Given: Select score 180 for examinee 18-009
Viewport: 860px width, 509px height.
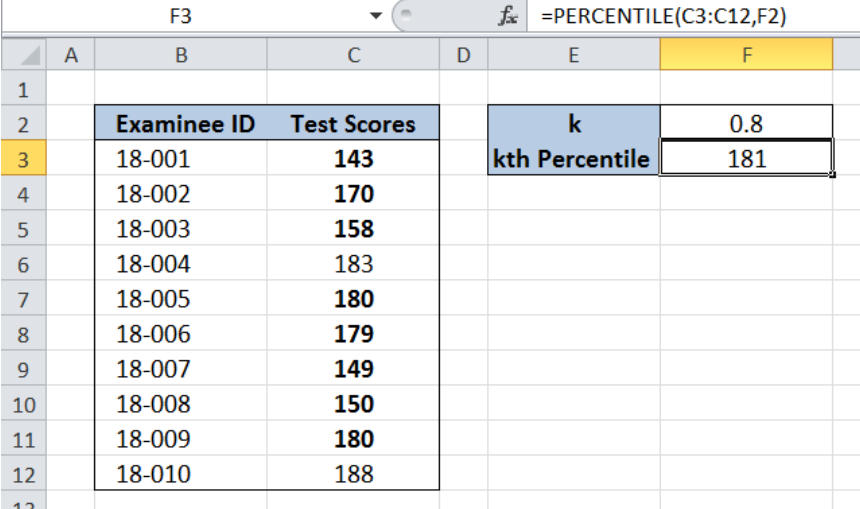Looking at the screenshot, I should click(353, 439).
